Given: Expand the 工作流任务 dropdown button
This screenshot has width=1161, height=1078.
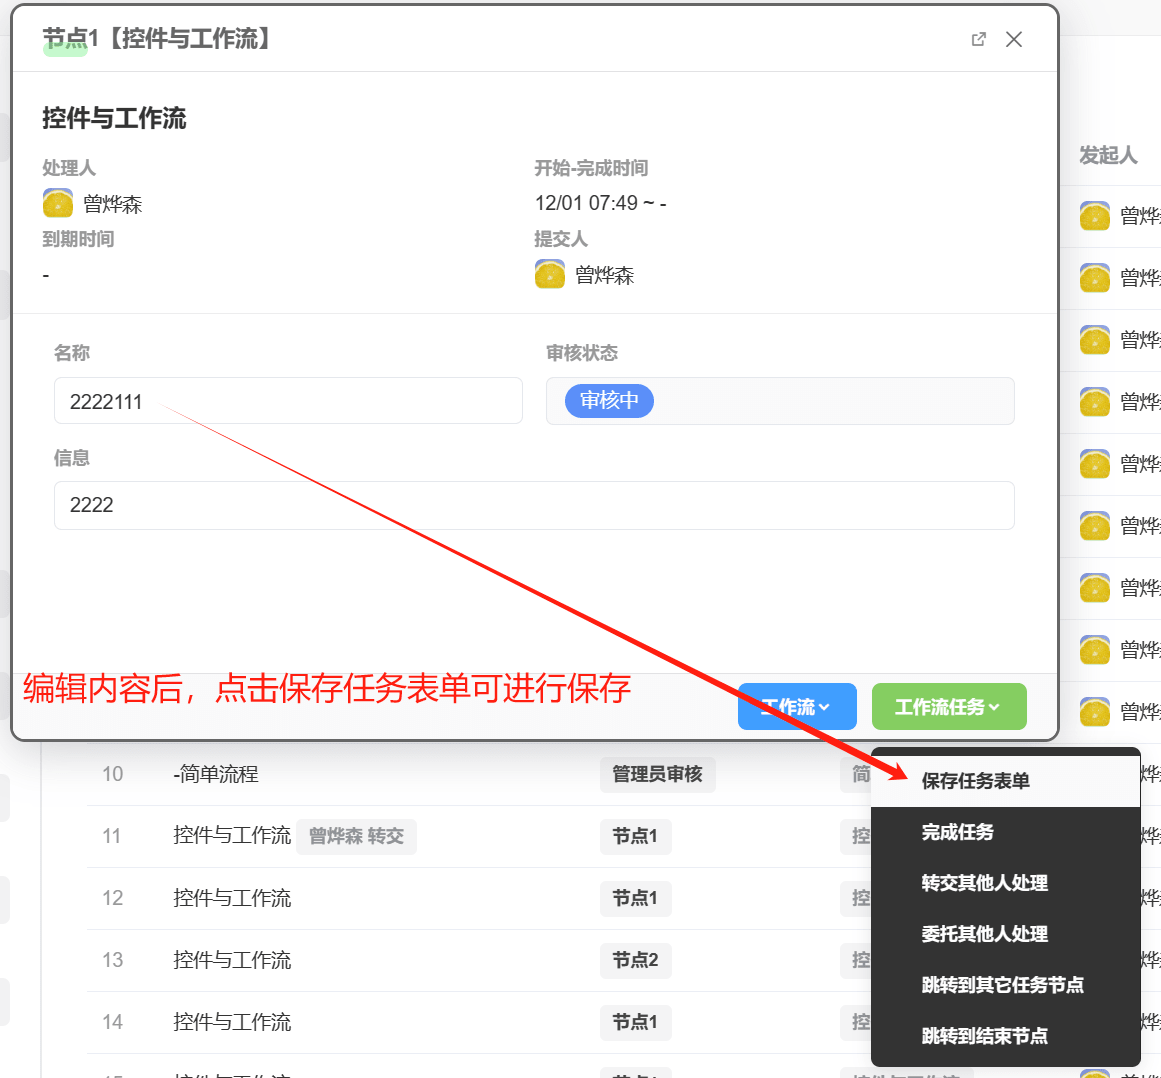Looking at the screenshot, I should coord(948,707).
